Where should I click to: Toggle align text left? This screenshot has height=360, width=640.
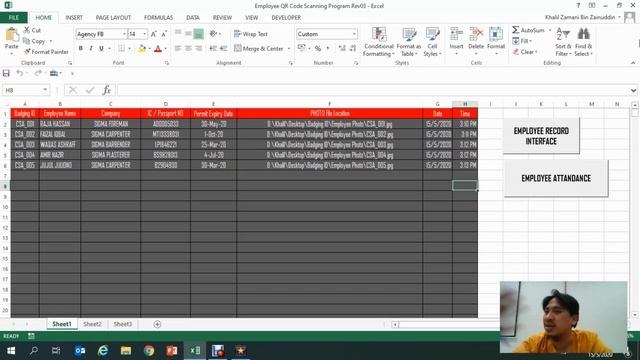178,49
